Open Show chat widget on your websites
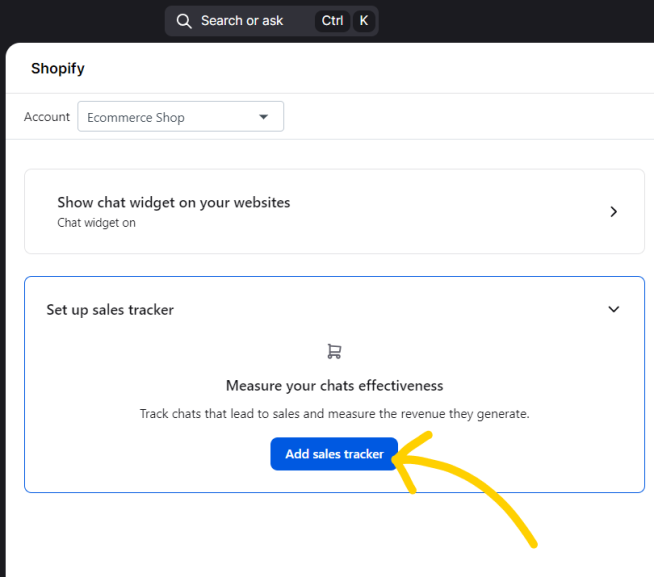The height and width of the screenshot is (577, 654). [335, 211]
